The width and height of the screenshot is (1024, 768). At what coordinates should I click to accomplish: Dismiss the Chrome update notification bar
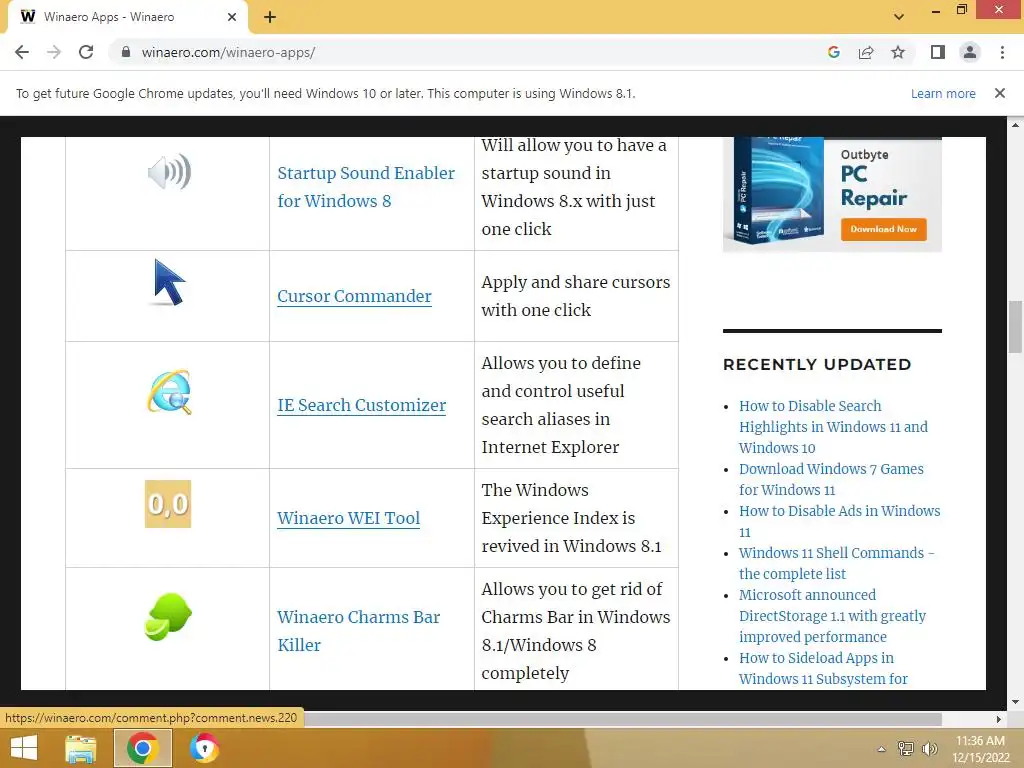point(999,93)
